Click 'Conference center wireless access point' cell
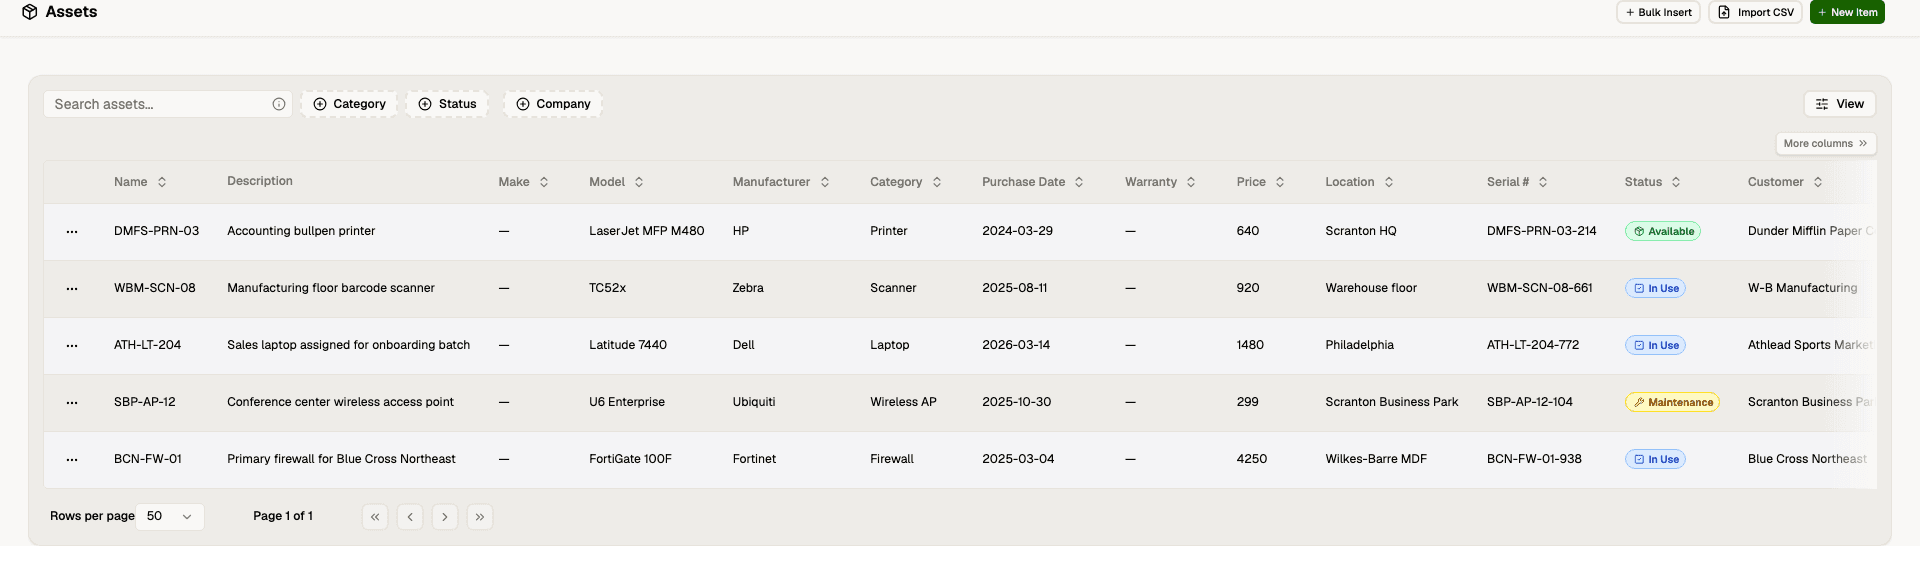This screenshot has height=566, width=1920. 340,402
